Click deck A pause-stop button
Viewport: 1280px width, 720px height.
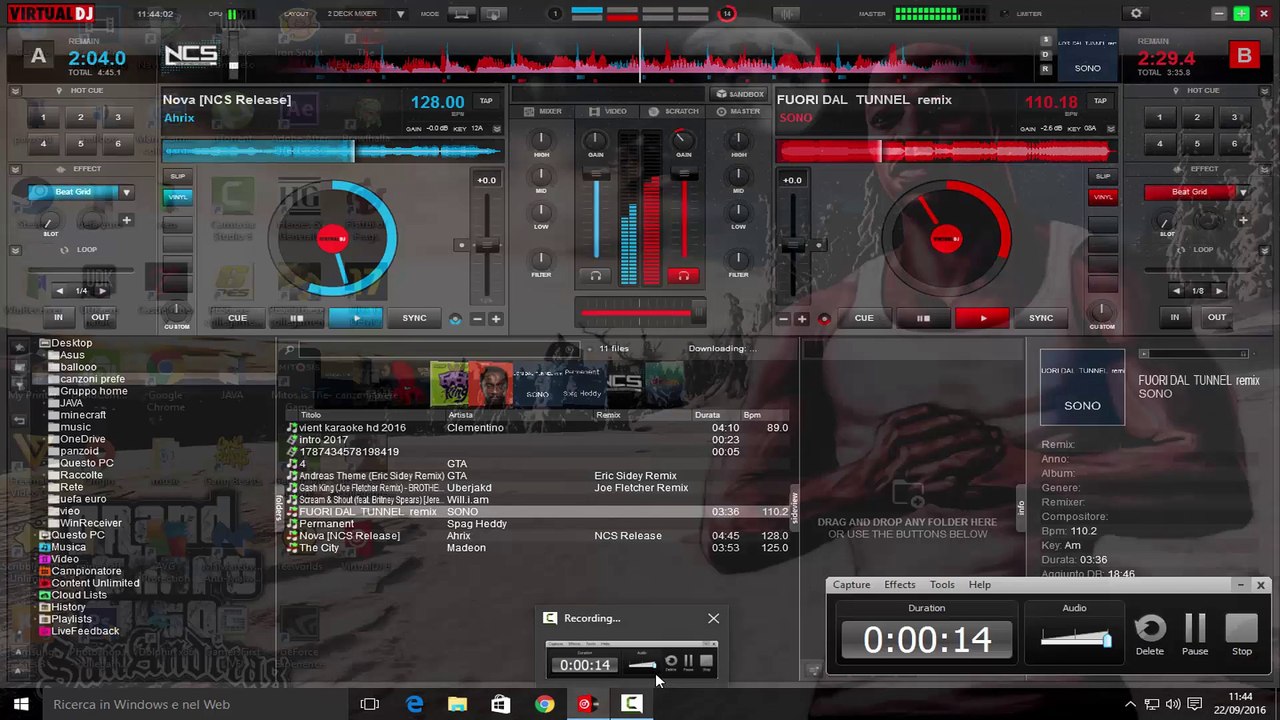click(296, 318)
